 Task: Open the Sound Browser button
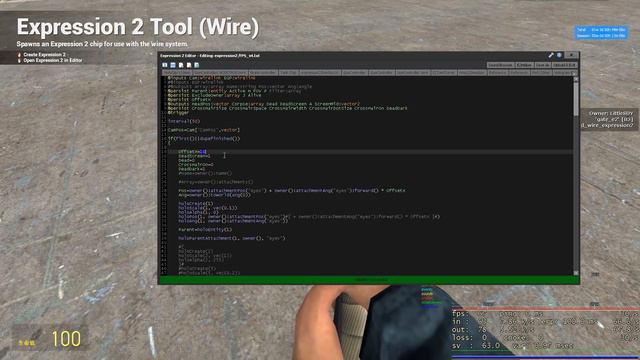500,65
